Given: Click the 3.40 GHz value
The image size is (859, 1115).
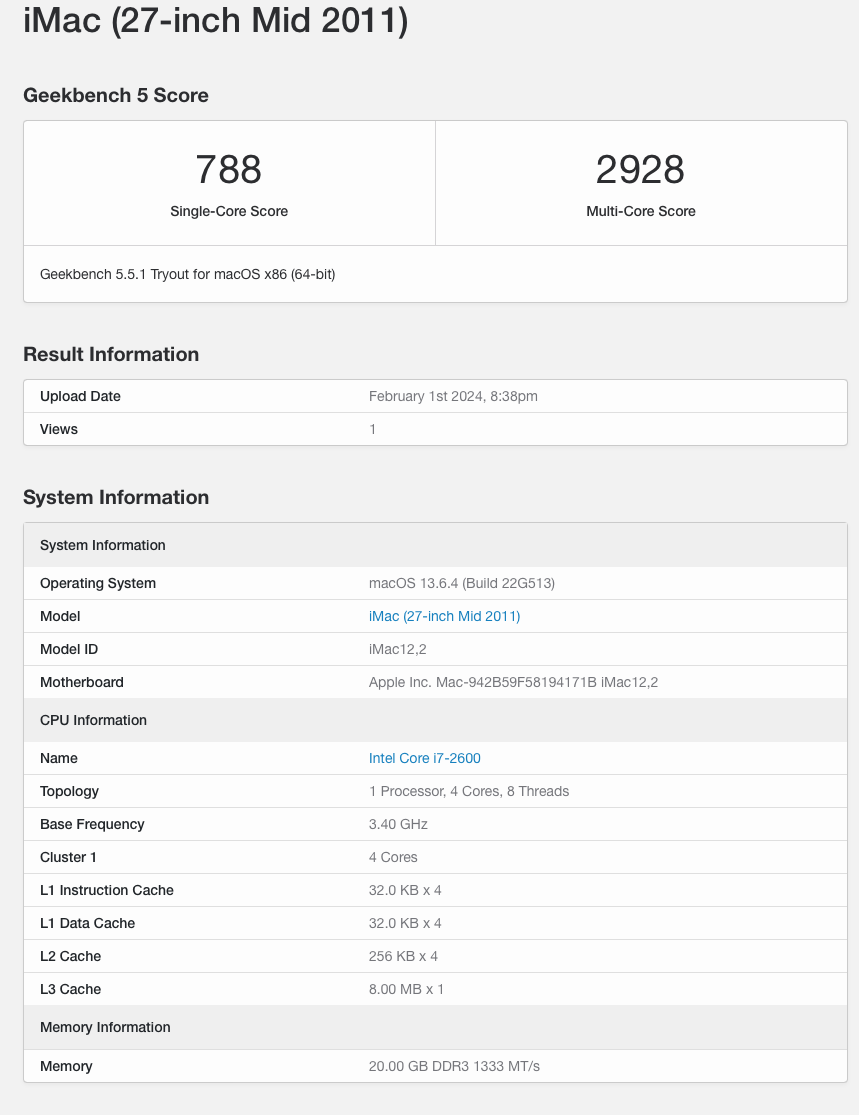Looking at the screenshot, I should pos(398,825).
